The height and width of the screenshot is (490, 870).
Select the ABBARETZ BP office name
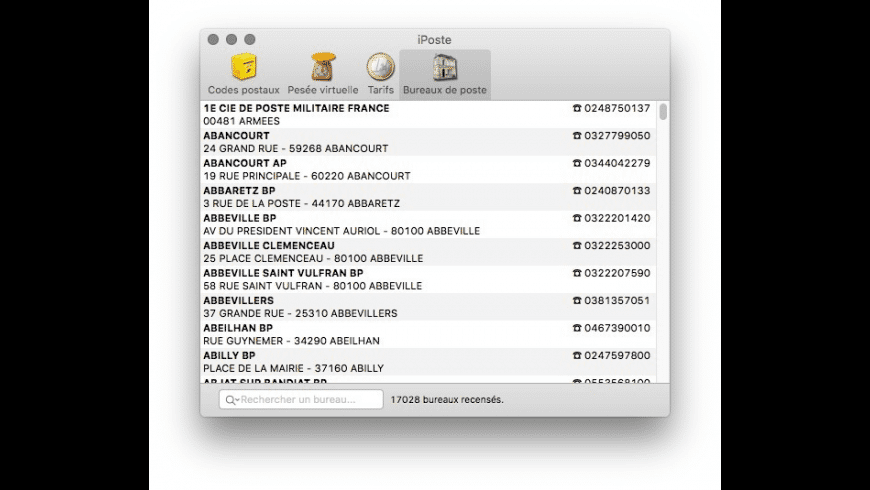[x=239, y=191]
